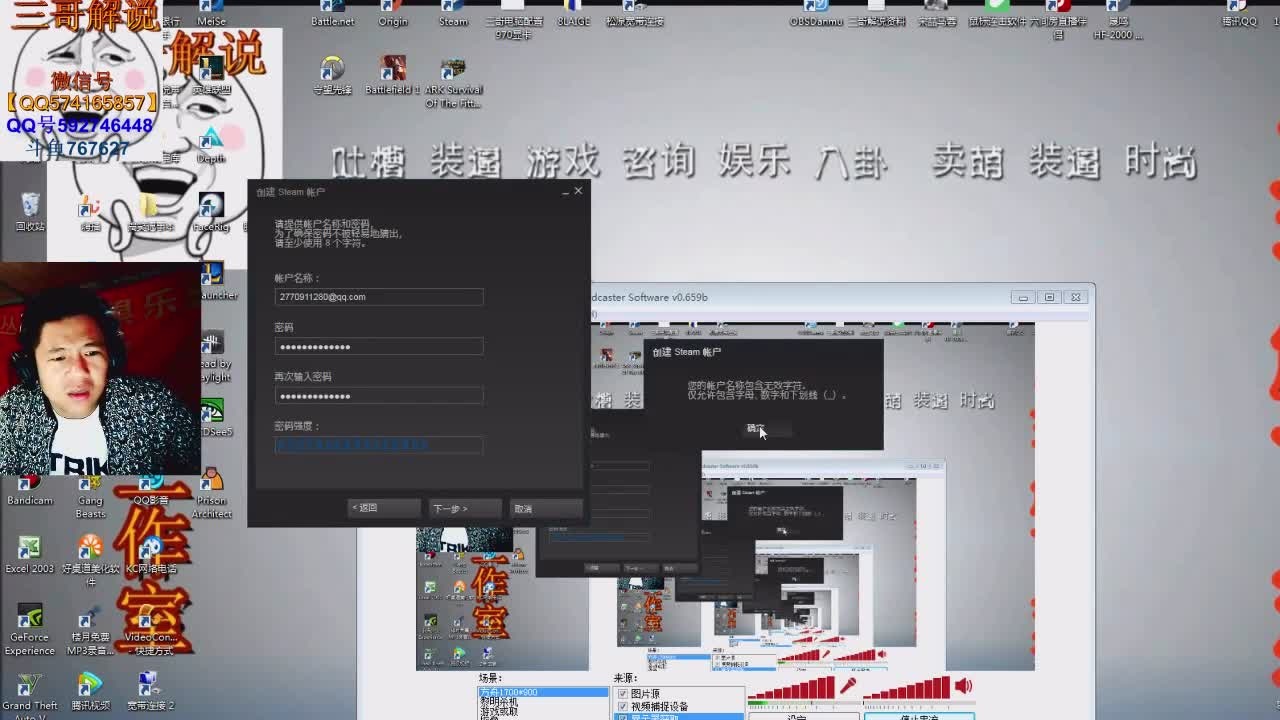The image size is (1280, 720).
Task: Minimize the Steam account creation dialog
Action: (x=563, y=191)
